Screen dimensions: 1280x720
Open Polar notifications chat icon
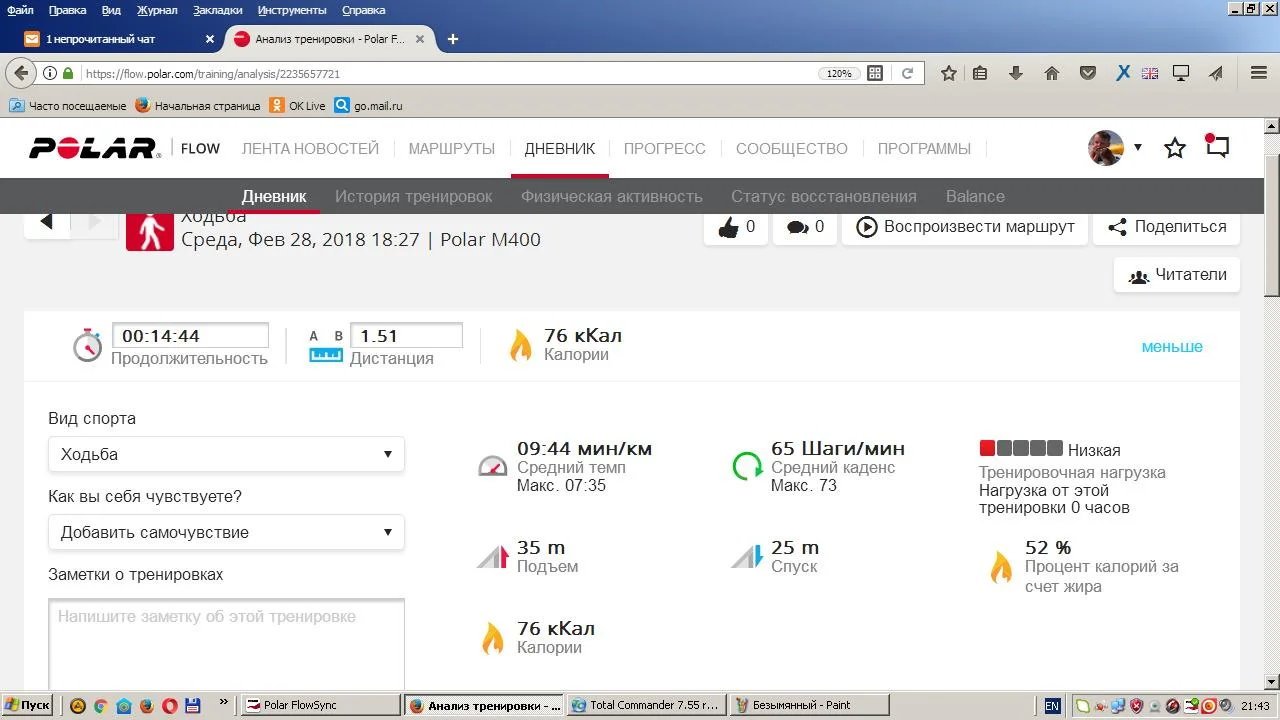coord(1217,146)
